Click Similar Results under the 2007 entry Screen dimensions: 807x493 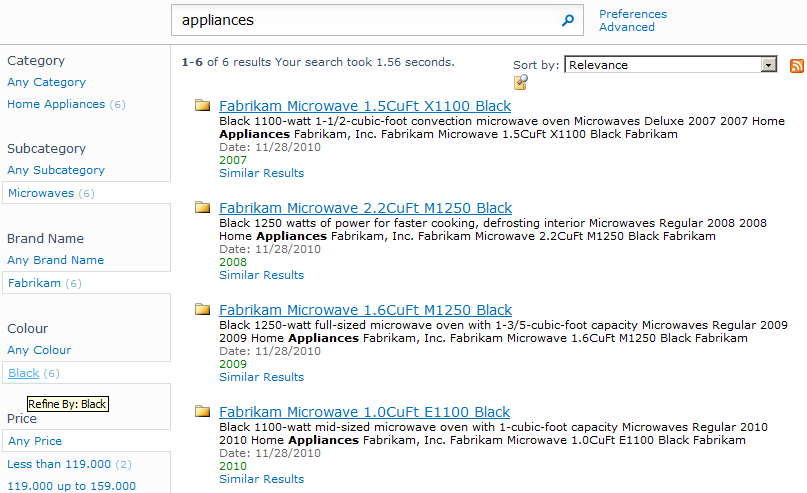(x=261, y=173)
